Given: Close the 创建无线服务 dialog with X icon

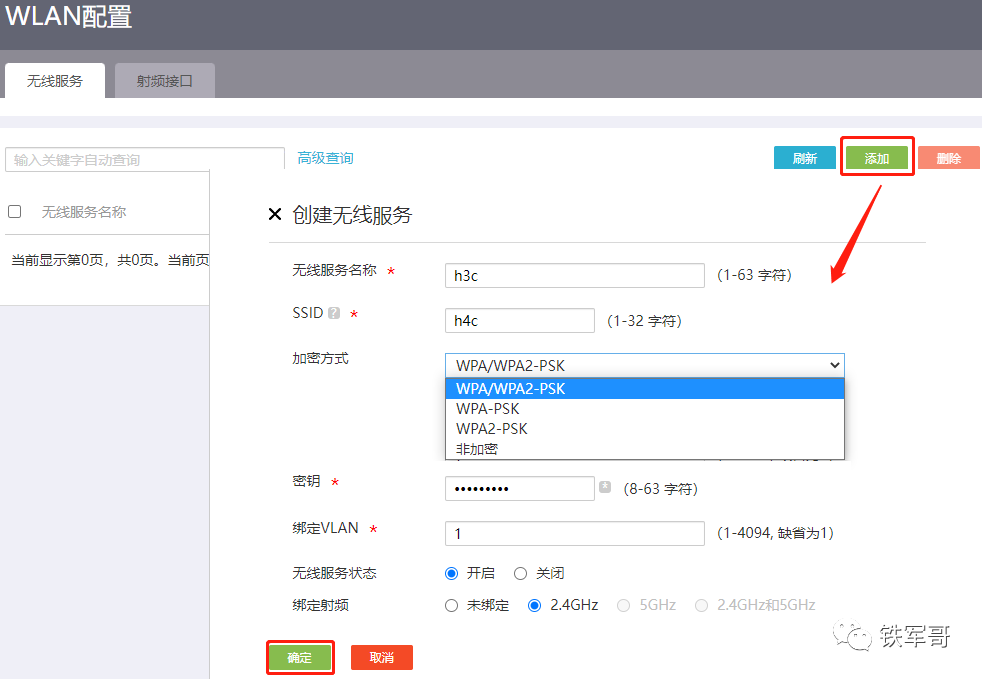Looking at the screenshot, I should click(x=276, y=214).
